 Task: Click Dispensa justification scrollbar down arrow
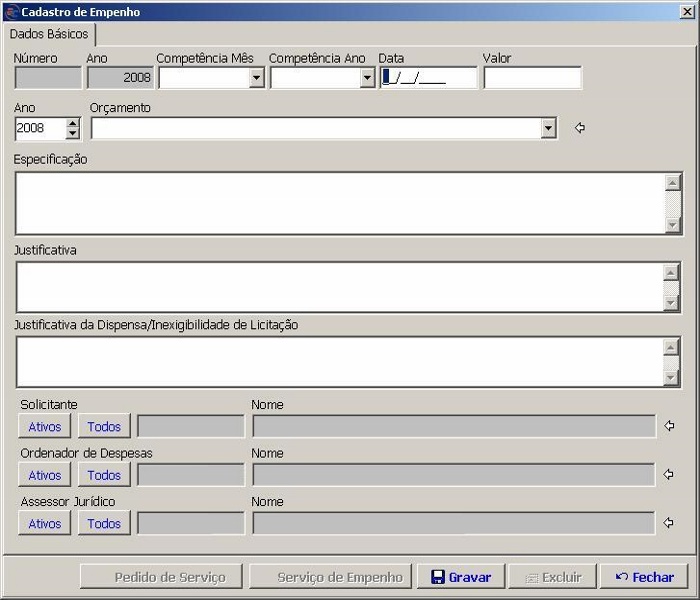[x=671, y=378]
